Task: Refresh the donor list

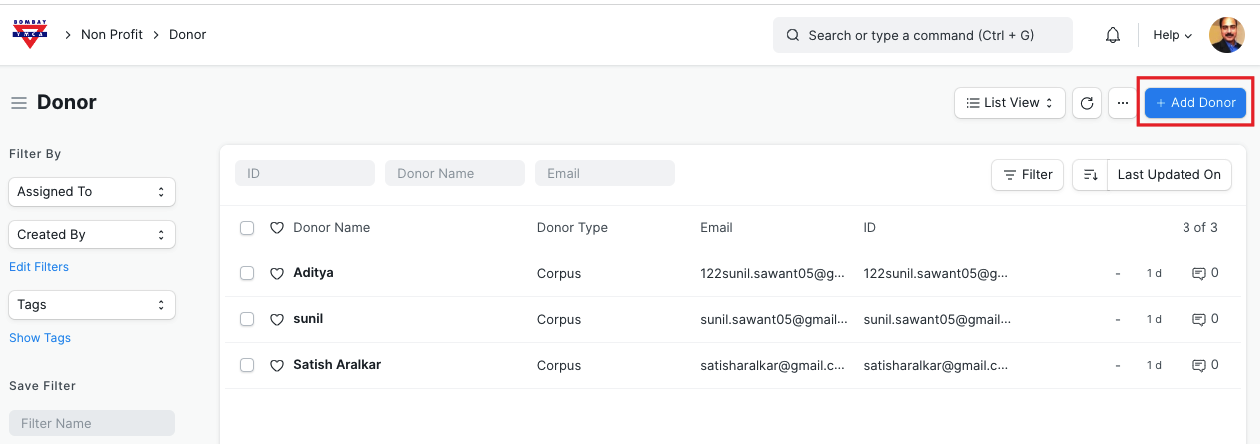Action: click(1087, 103)
